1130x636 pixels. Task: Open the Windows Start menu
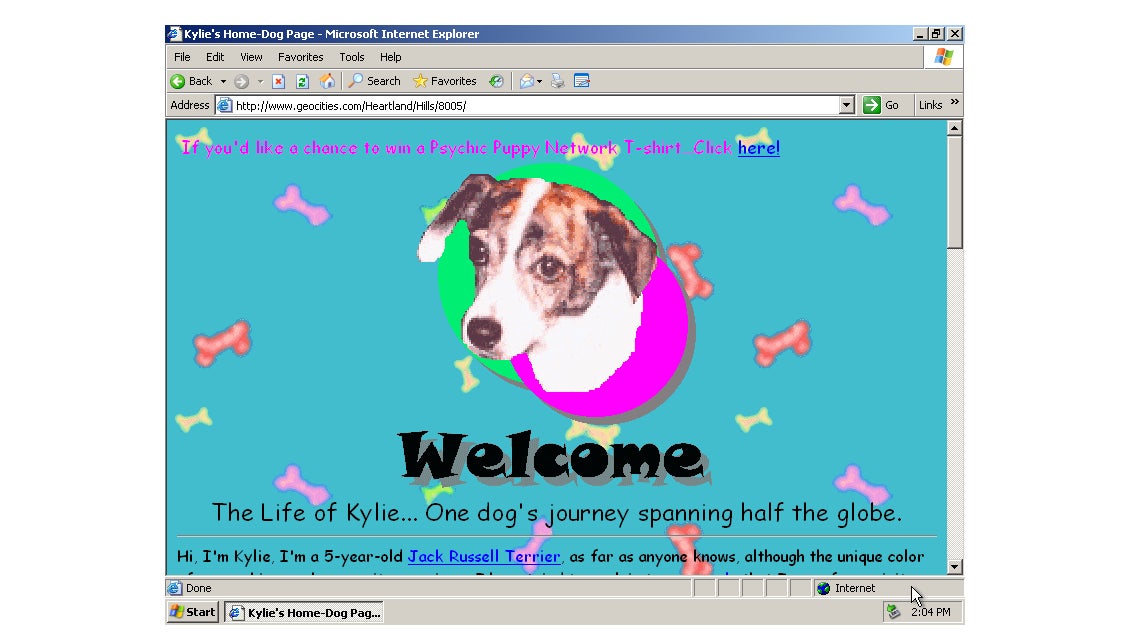[191, 611]
